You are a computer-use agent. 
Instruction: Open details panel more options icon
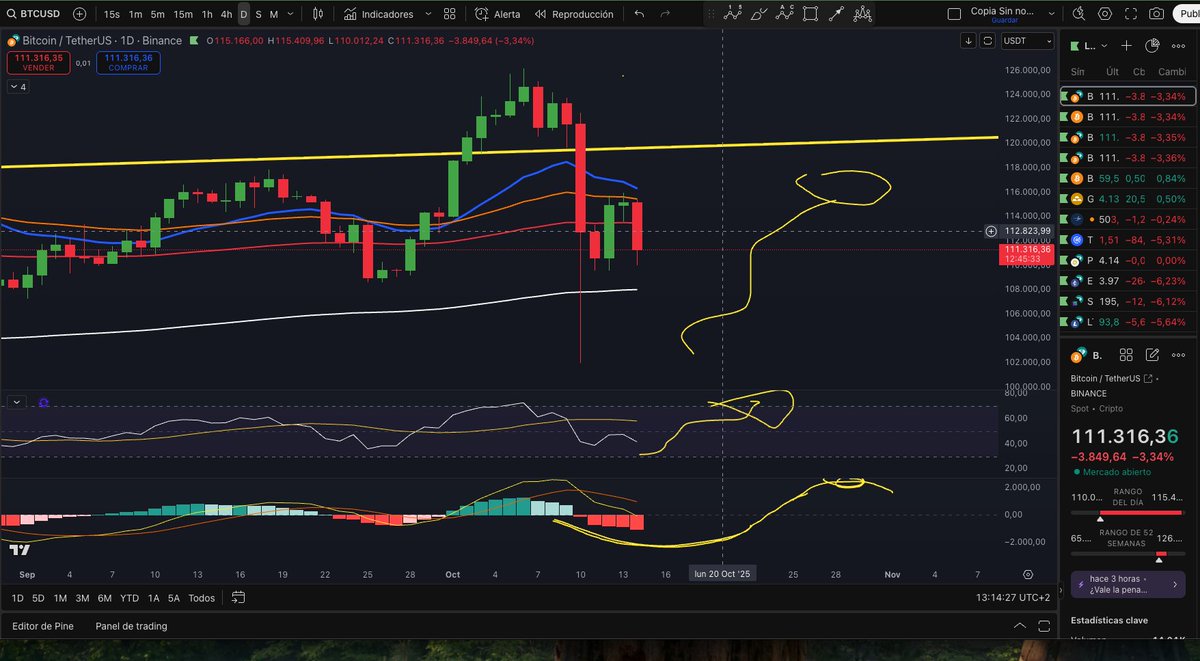click(1178, 355)
